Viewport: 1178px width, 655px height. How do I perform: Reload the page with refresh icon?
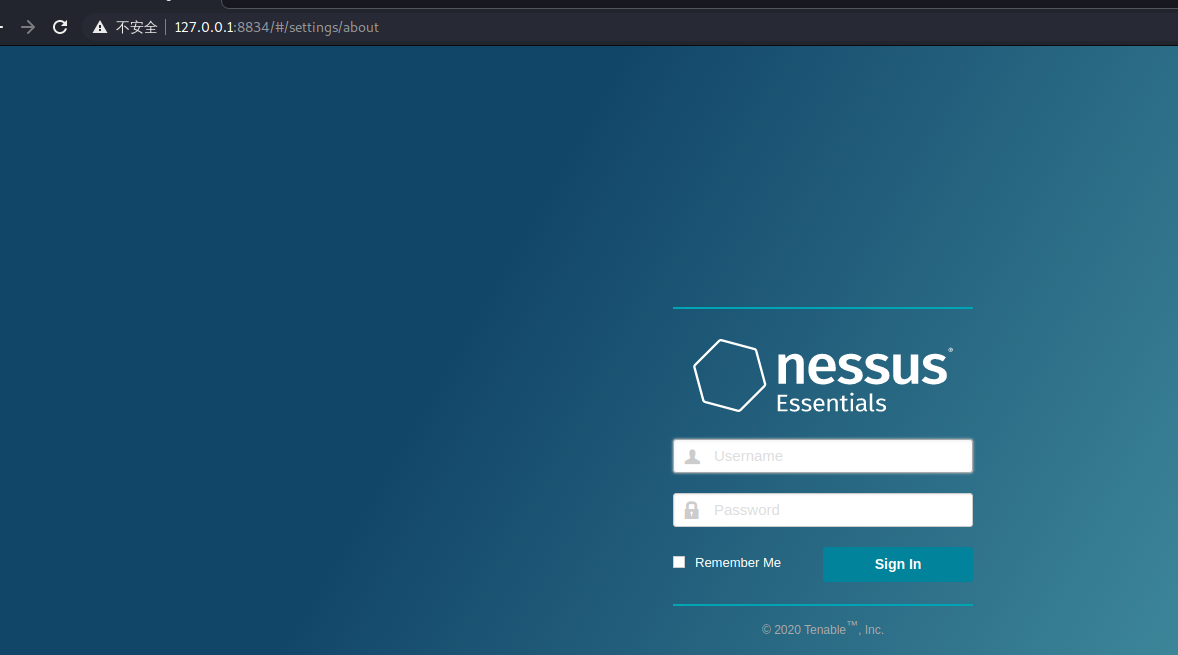60,27
